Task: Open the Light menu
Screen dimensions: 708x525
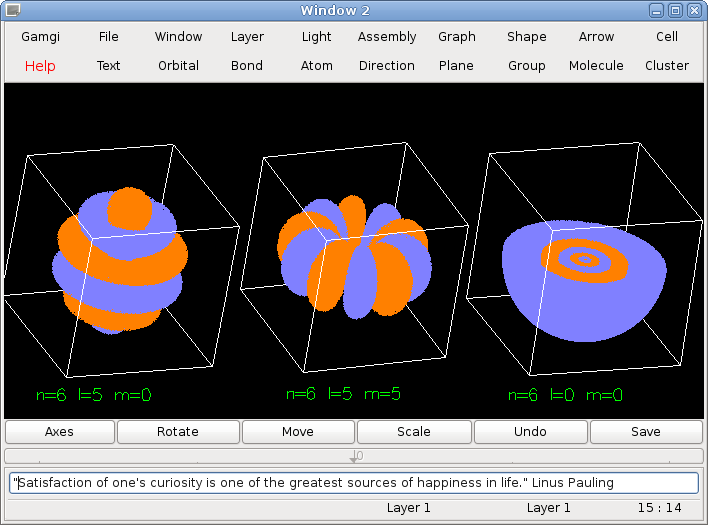Action: [317, 37]
